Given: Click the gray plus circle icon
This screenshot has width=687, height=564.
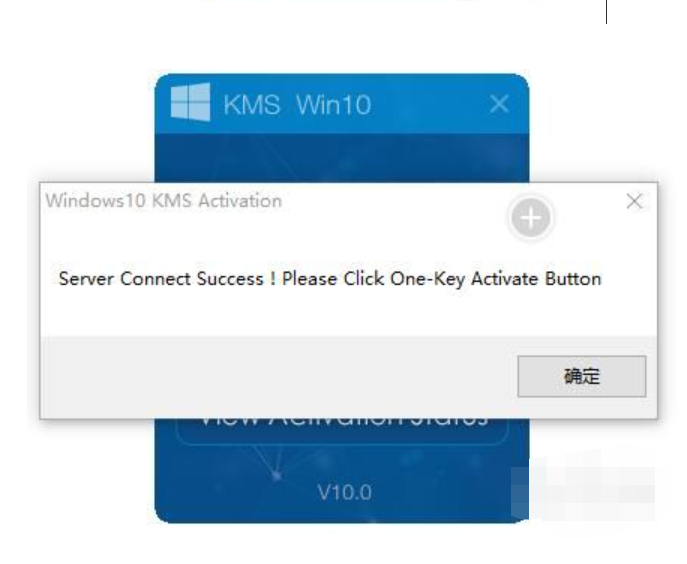Looking at the screenshot, I should (x=531, y=218).
